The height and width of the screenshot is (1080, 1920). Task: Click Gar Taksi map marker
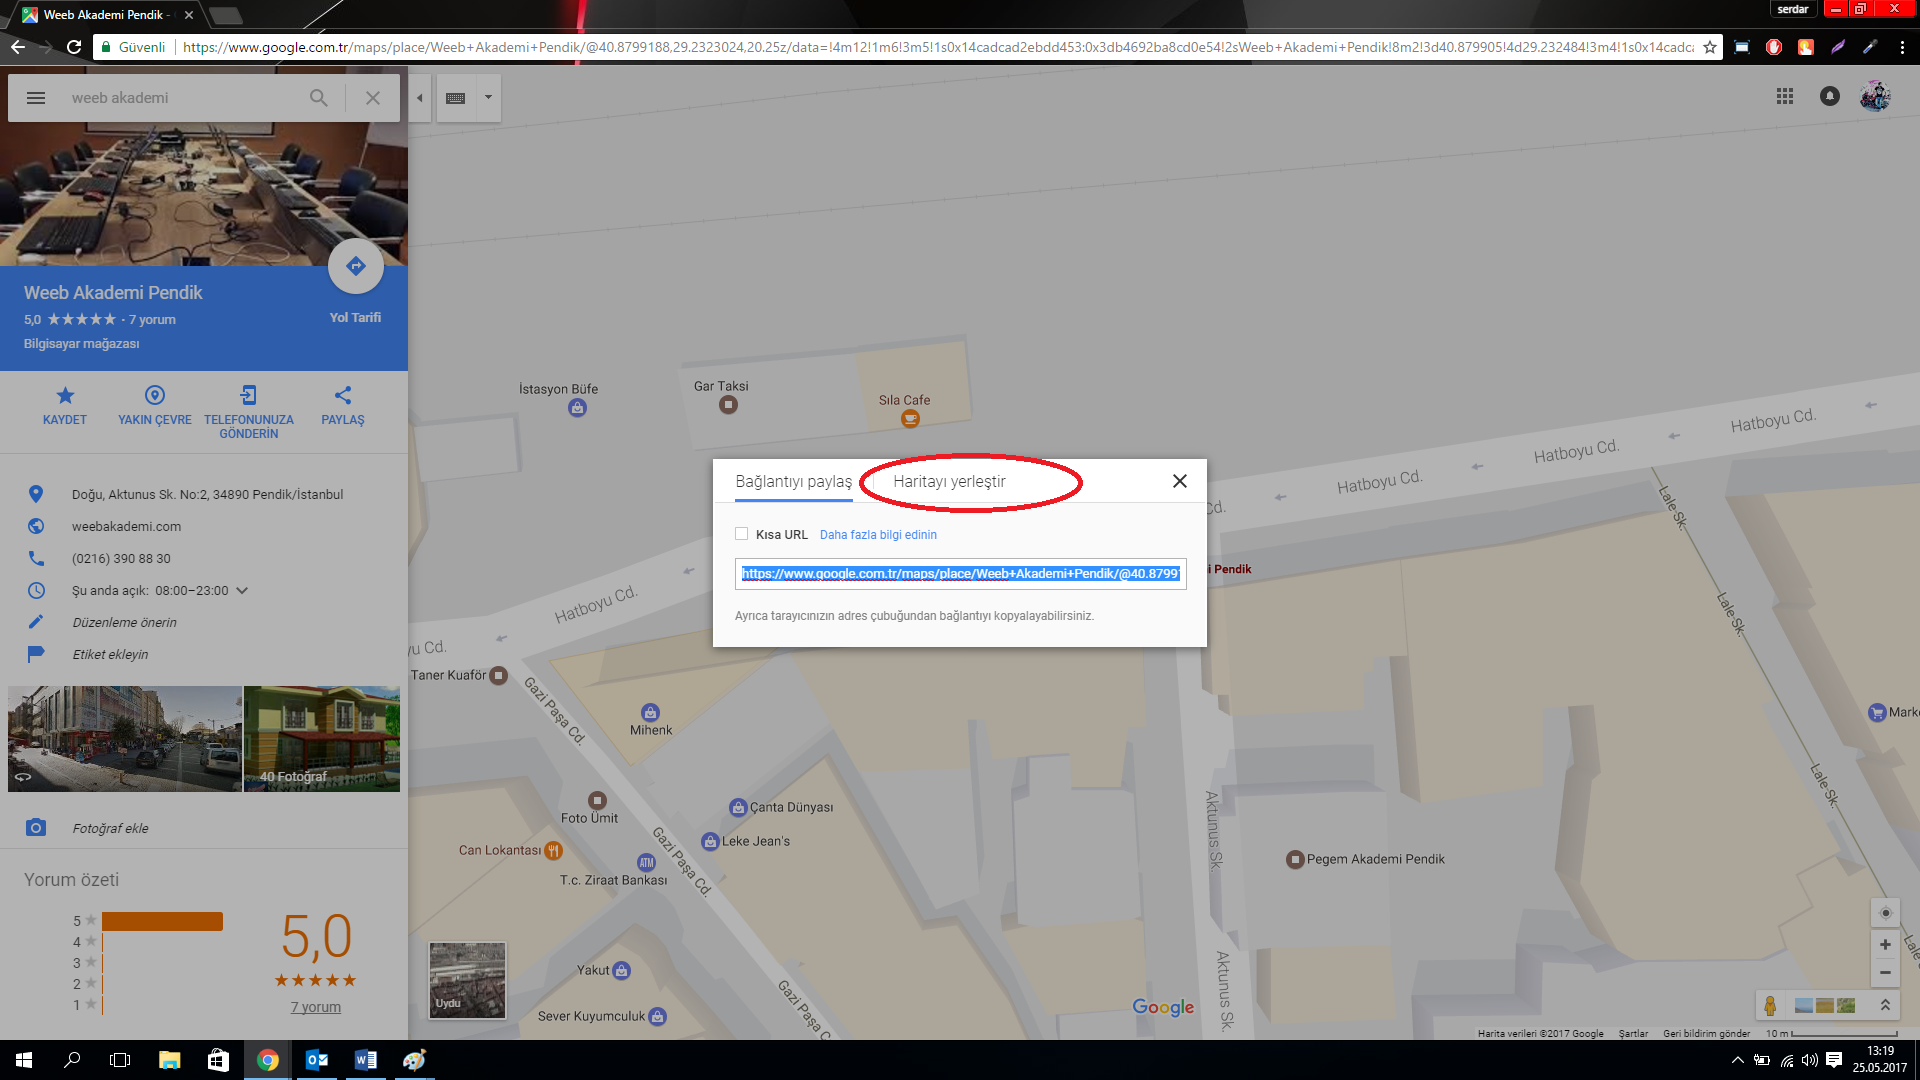coord(728,405)
